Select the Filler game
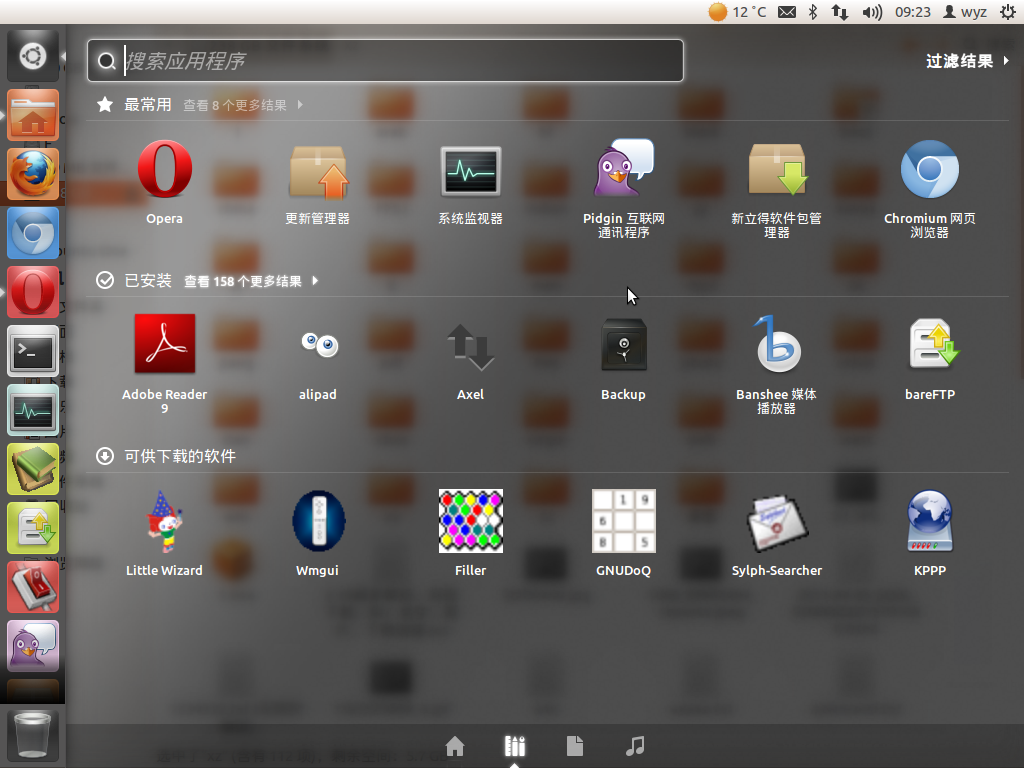This screenshot has height=768, width=1024. coord(470,534)
